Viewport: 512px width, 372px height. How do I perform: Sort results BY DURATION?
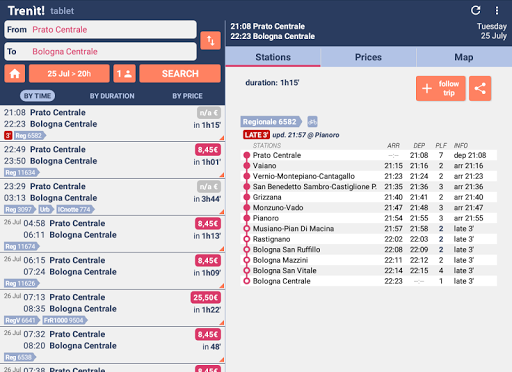coord(112,96)
